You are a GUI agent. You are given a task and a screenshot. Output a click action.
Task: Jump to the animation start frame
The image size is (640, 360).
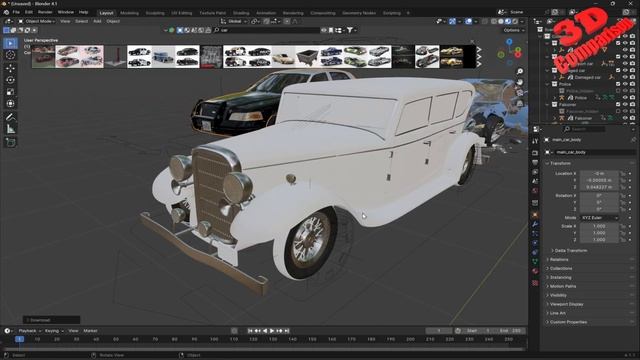[x=250, y=331]
